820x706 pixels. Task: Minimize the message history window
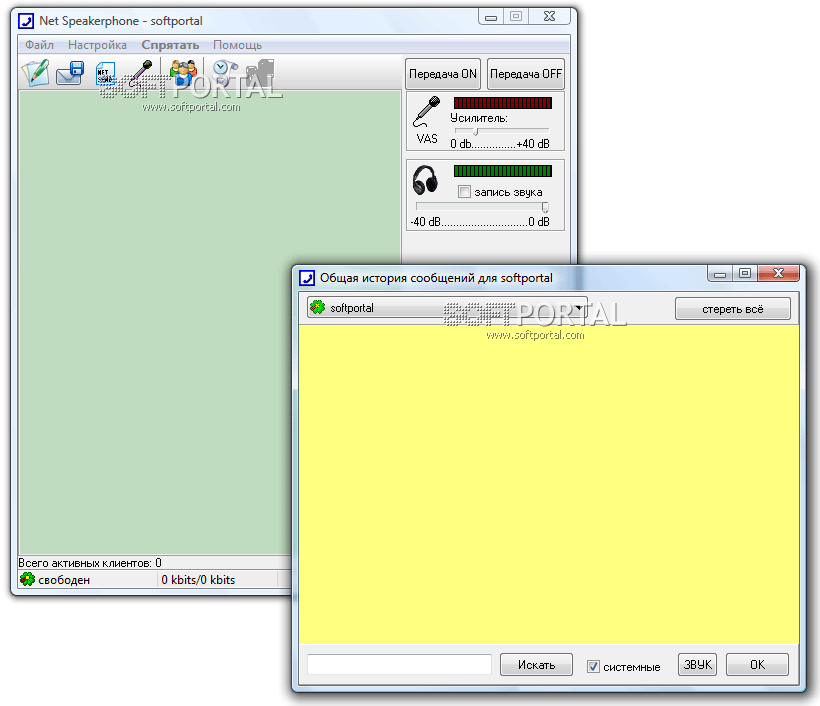click(x=720, y=273)
